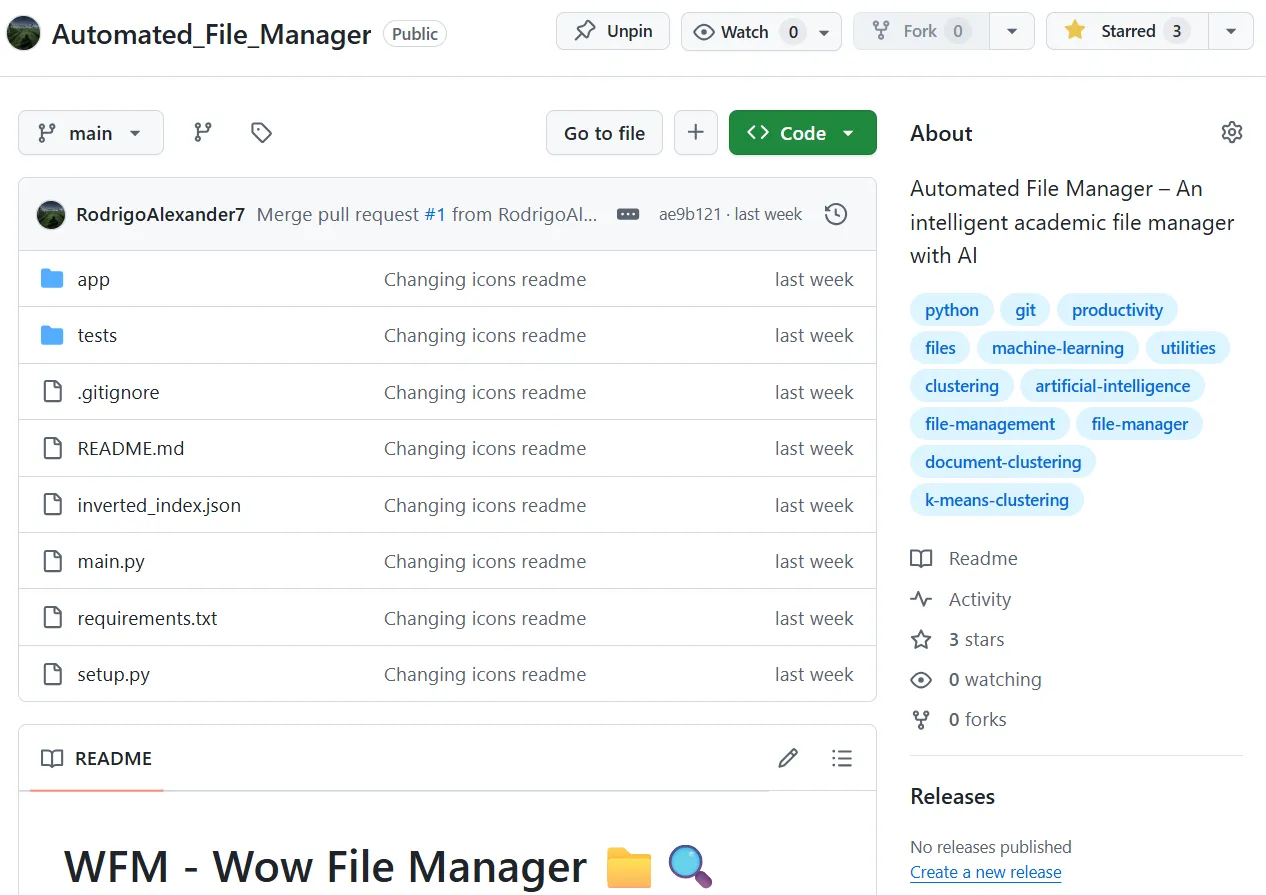Open the tags icon
This screenshot has width=1266, height=895.
(261, 132)
